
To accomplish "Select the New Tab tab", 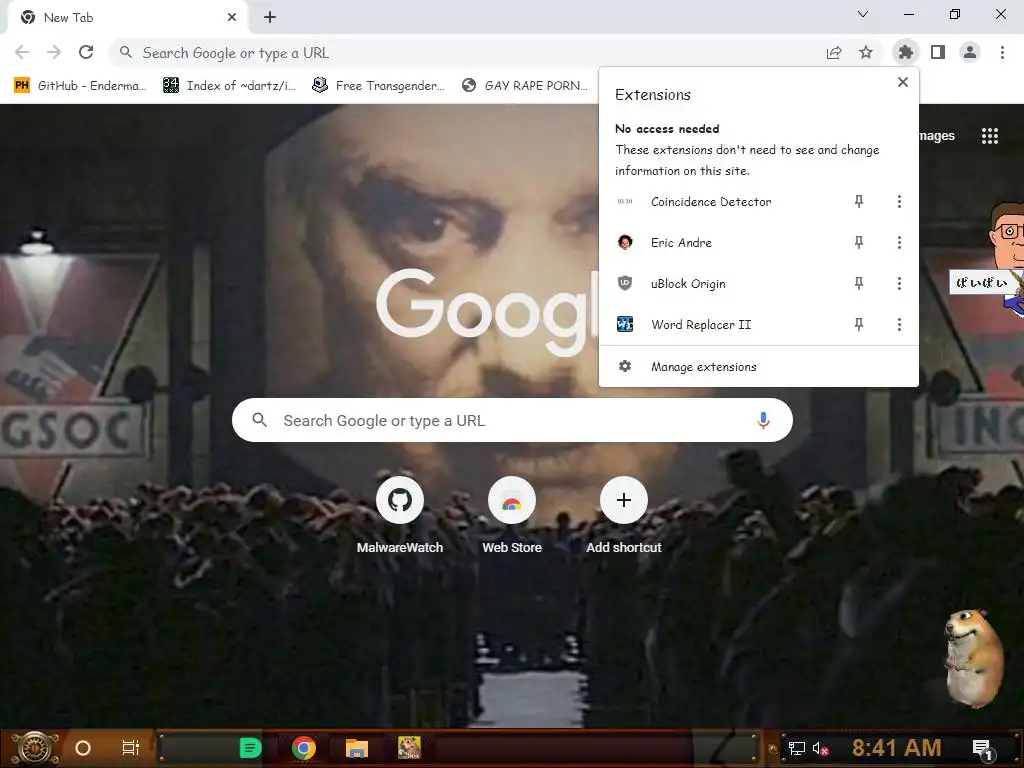I will (127, 18).
